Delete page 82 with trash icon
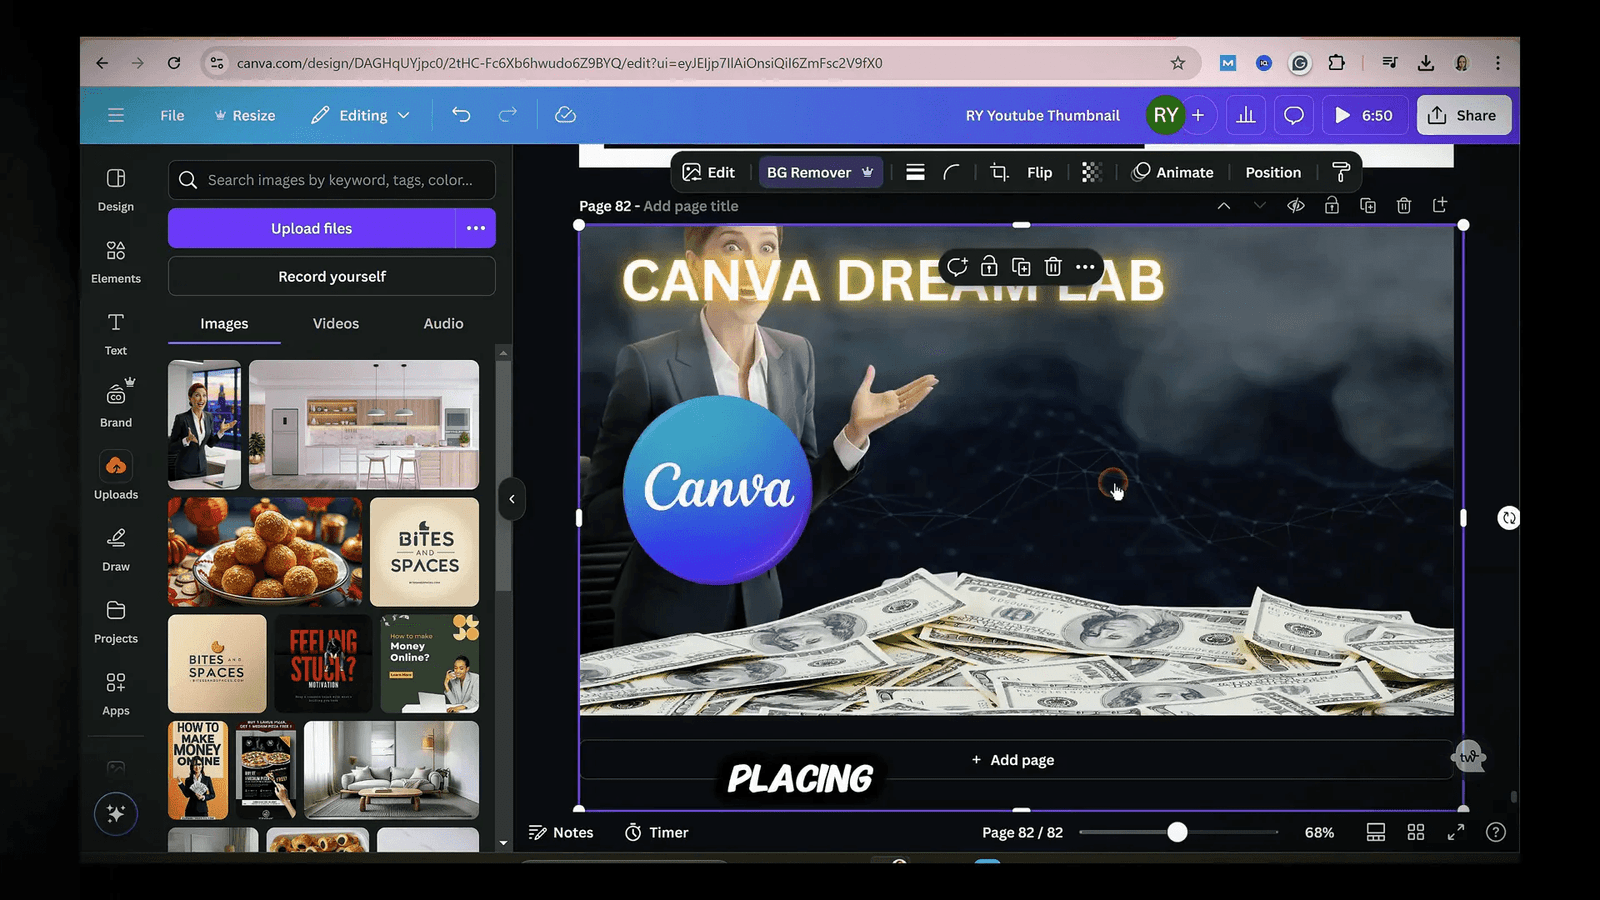This screenshot has width=1600, height=900. (x=1404, y=205)
